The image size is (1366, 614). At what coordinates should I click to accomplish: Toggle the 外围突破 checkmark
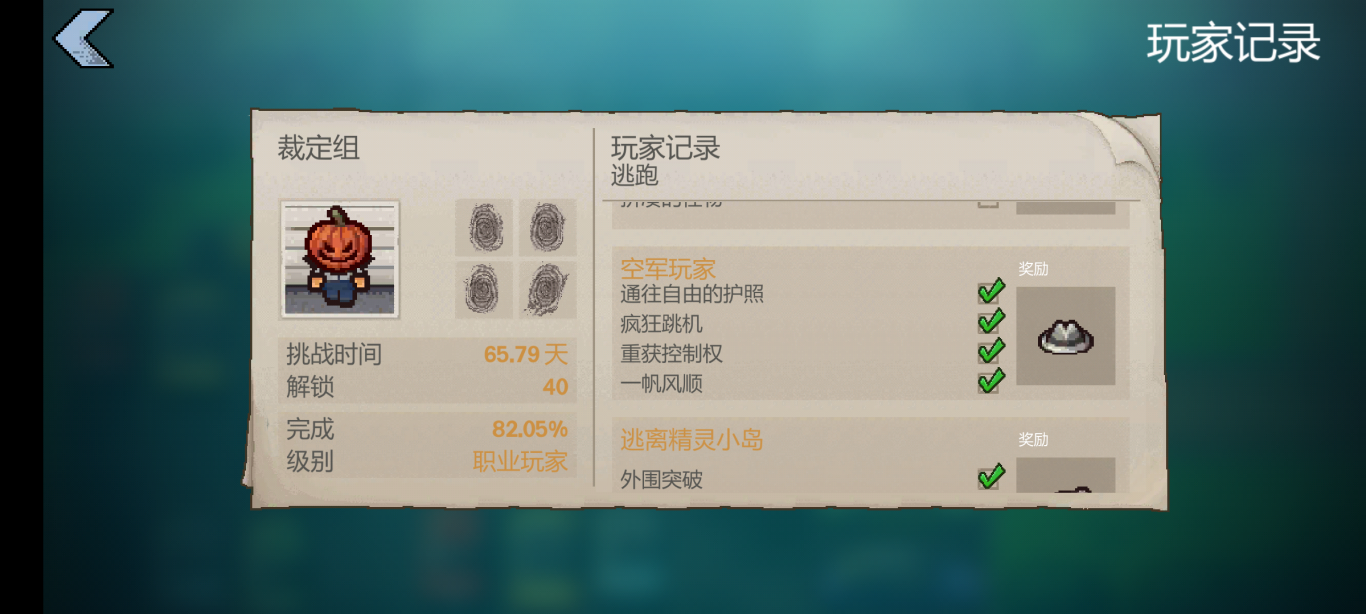(x=990, y=477)
